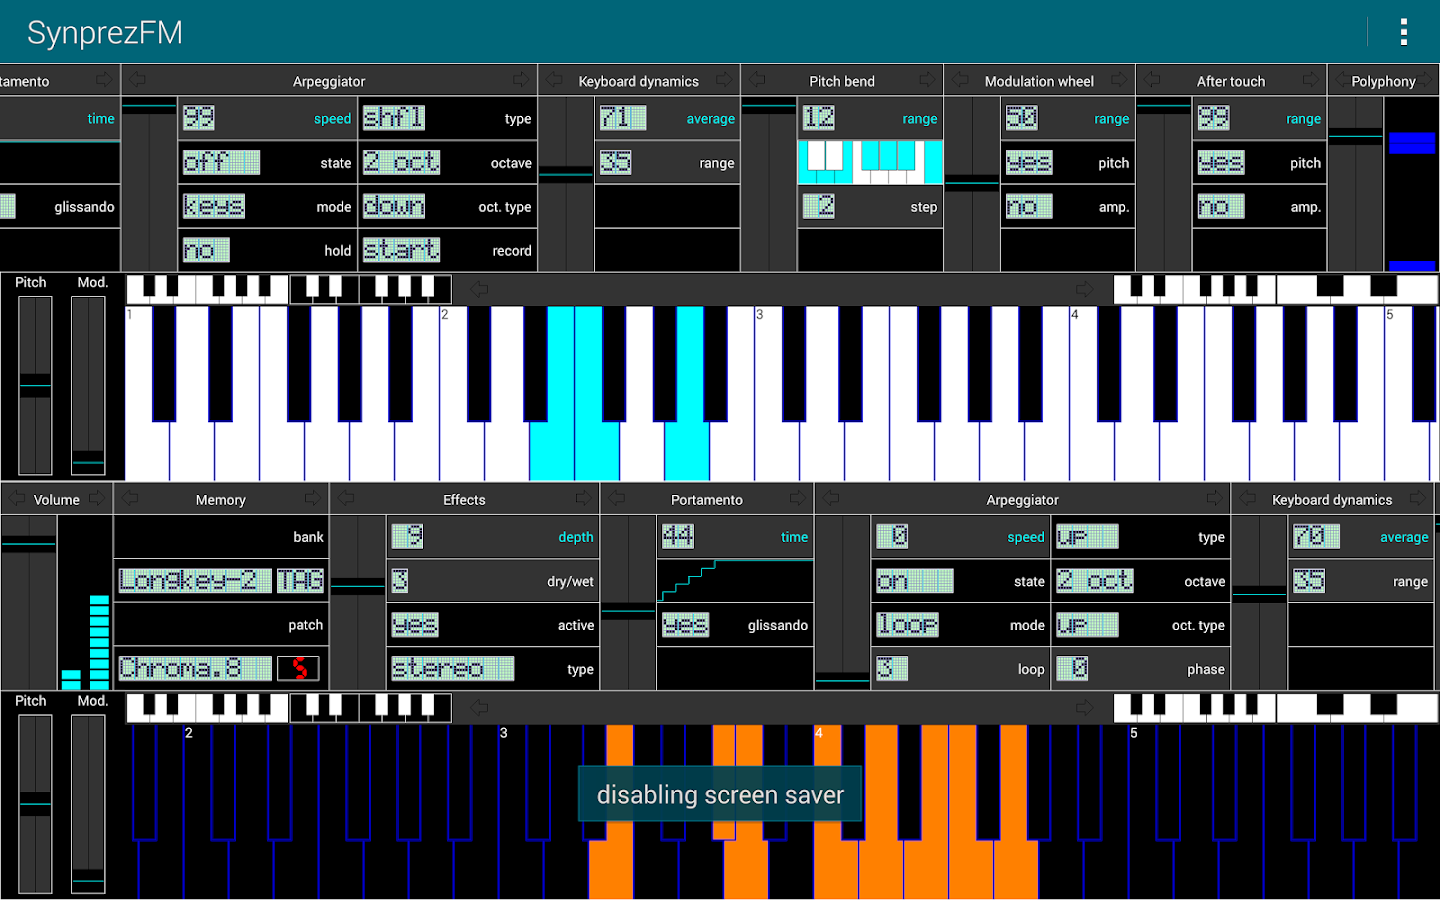Toggle the arpeggiator state off display
This screenshot has height=900, width=1440.
click(221, 162)
